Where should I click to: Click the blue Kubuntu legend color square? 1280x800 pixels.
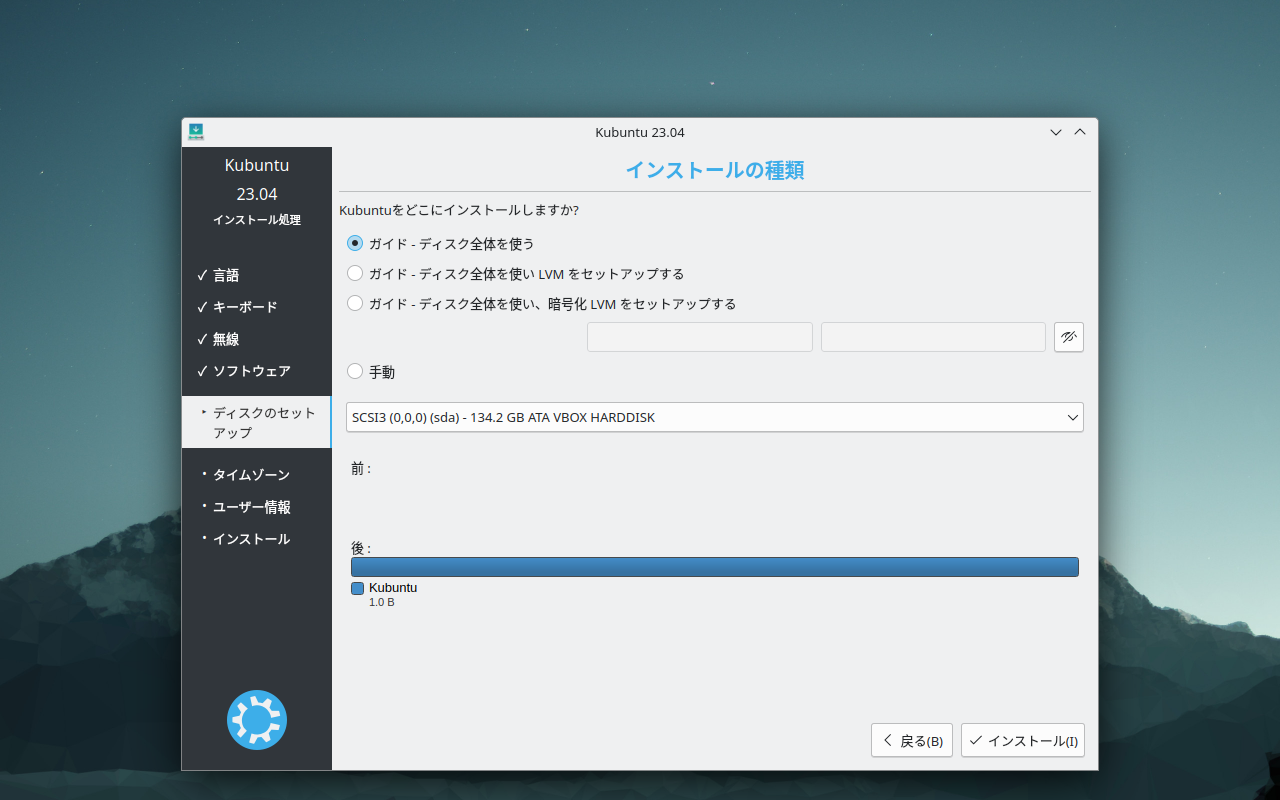(x=357, y=588)
